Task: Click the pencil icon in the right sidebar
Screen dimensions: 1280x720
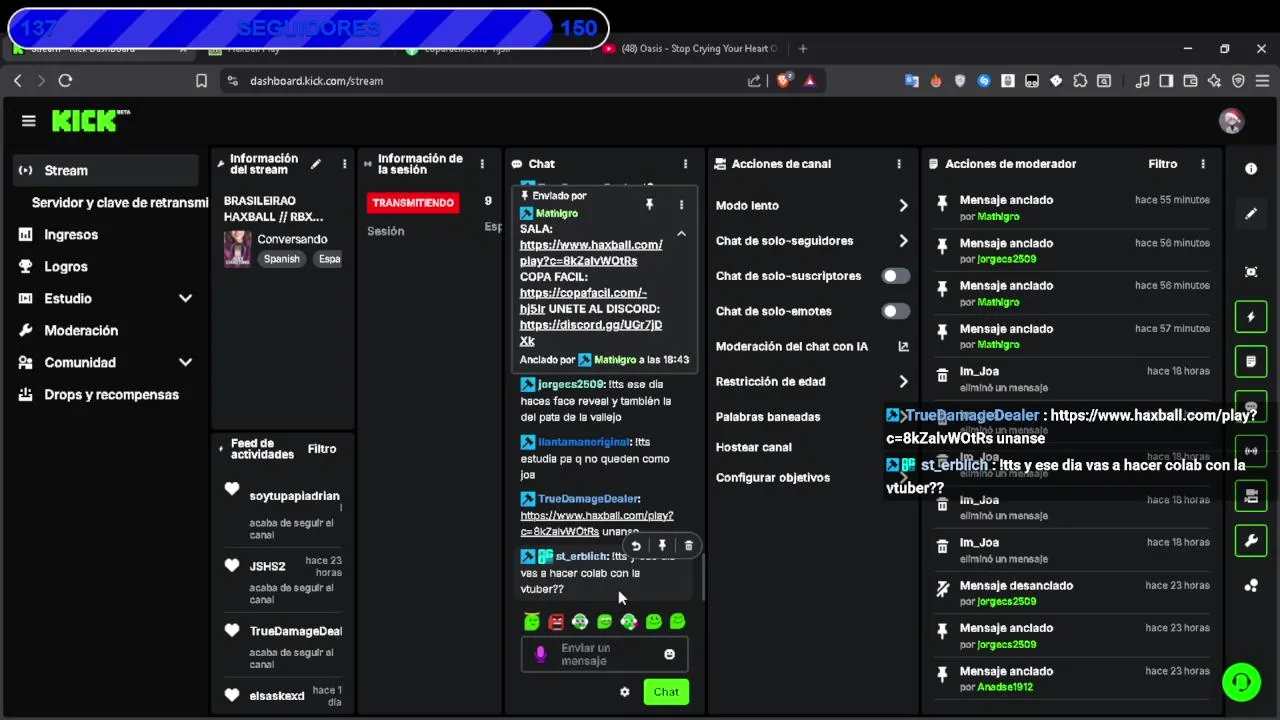Action: point(1251,213)
